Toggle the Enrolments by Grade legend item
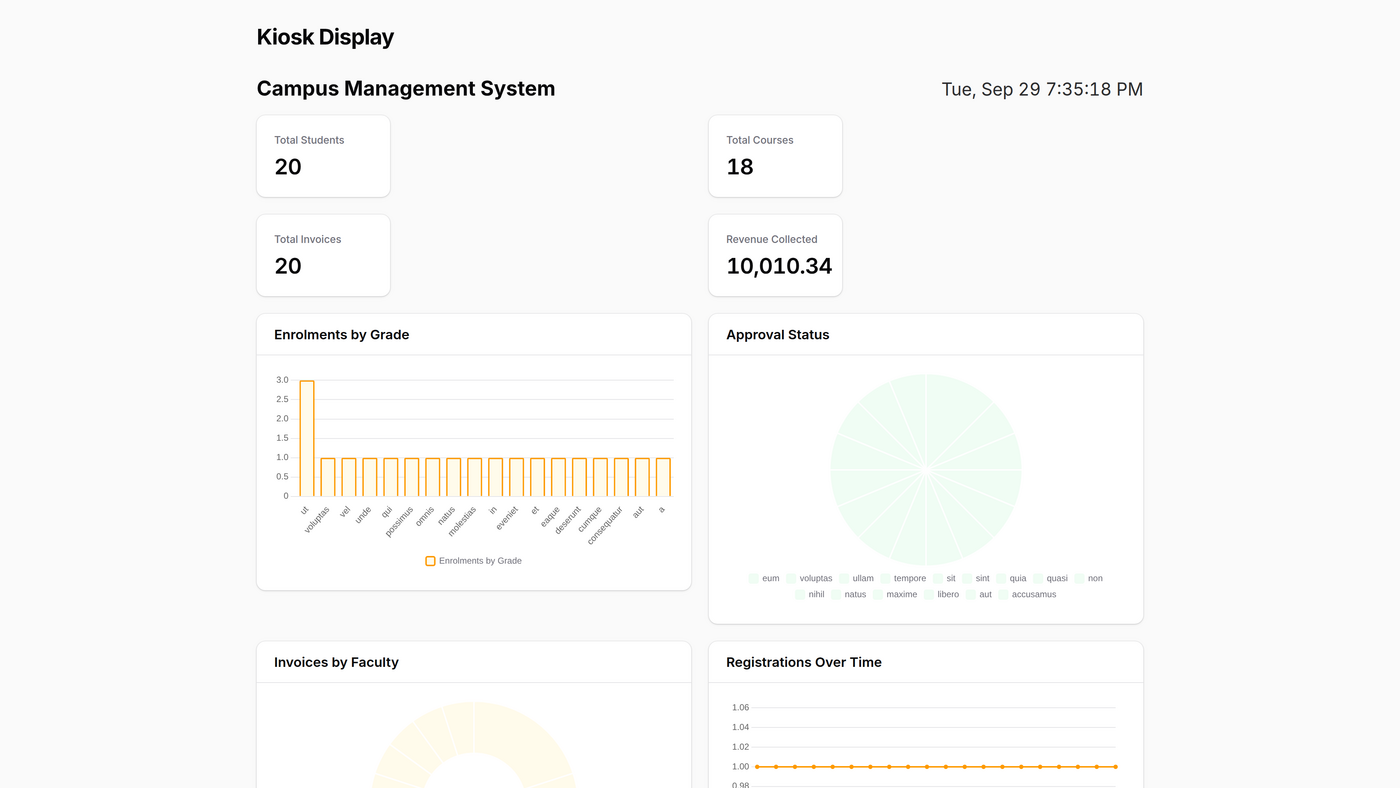Viewport: 1400px width, 788px height. click(473, 561)
